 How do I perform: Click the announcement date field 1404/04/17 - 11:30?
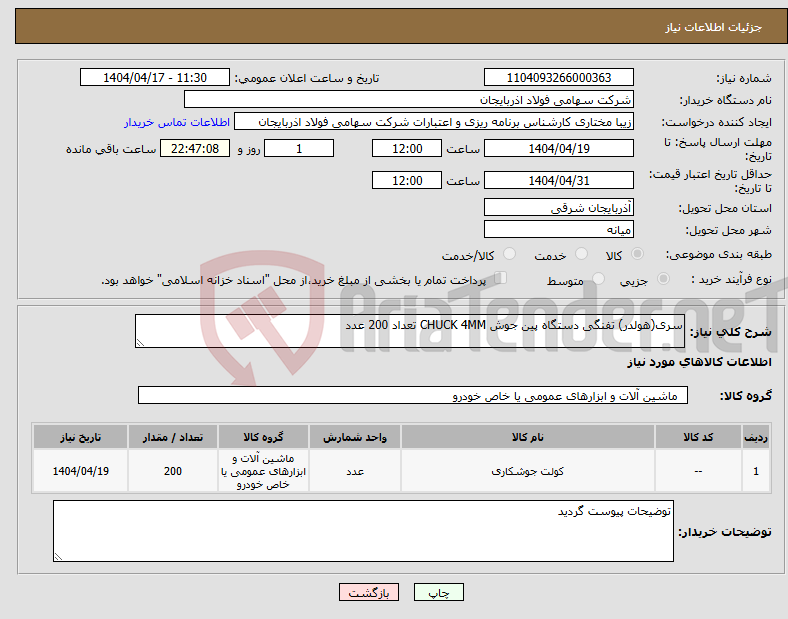pos(155,77)
